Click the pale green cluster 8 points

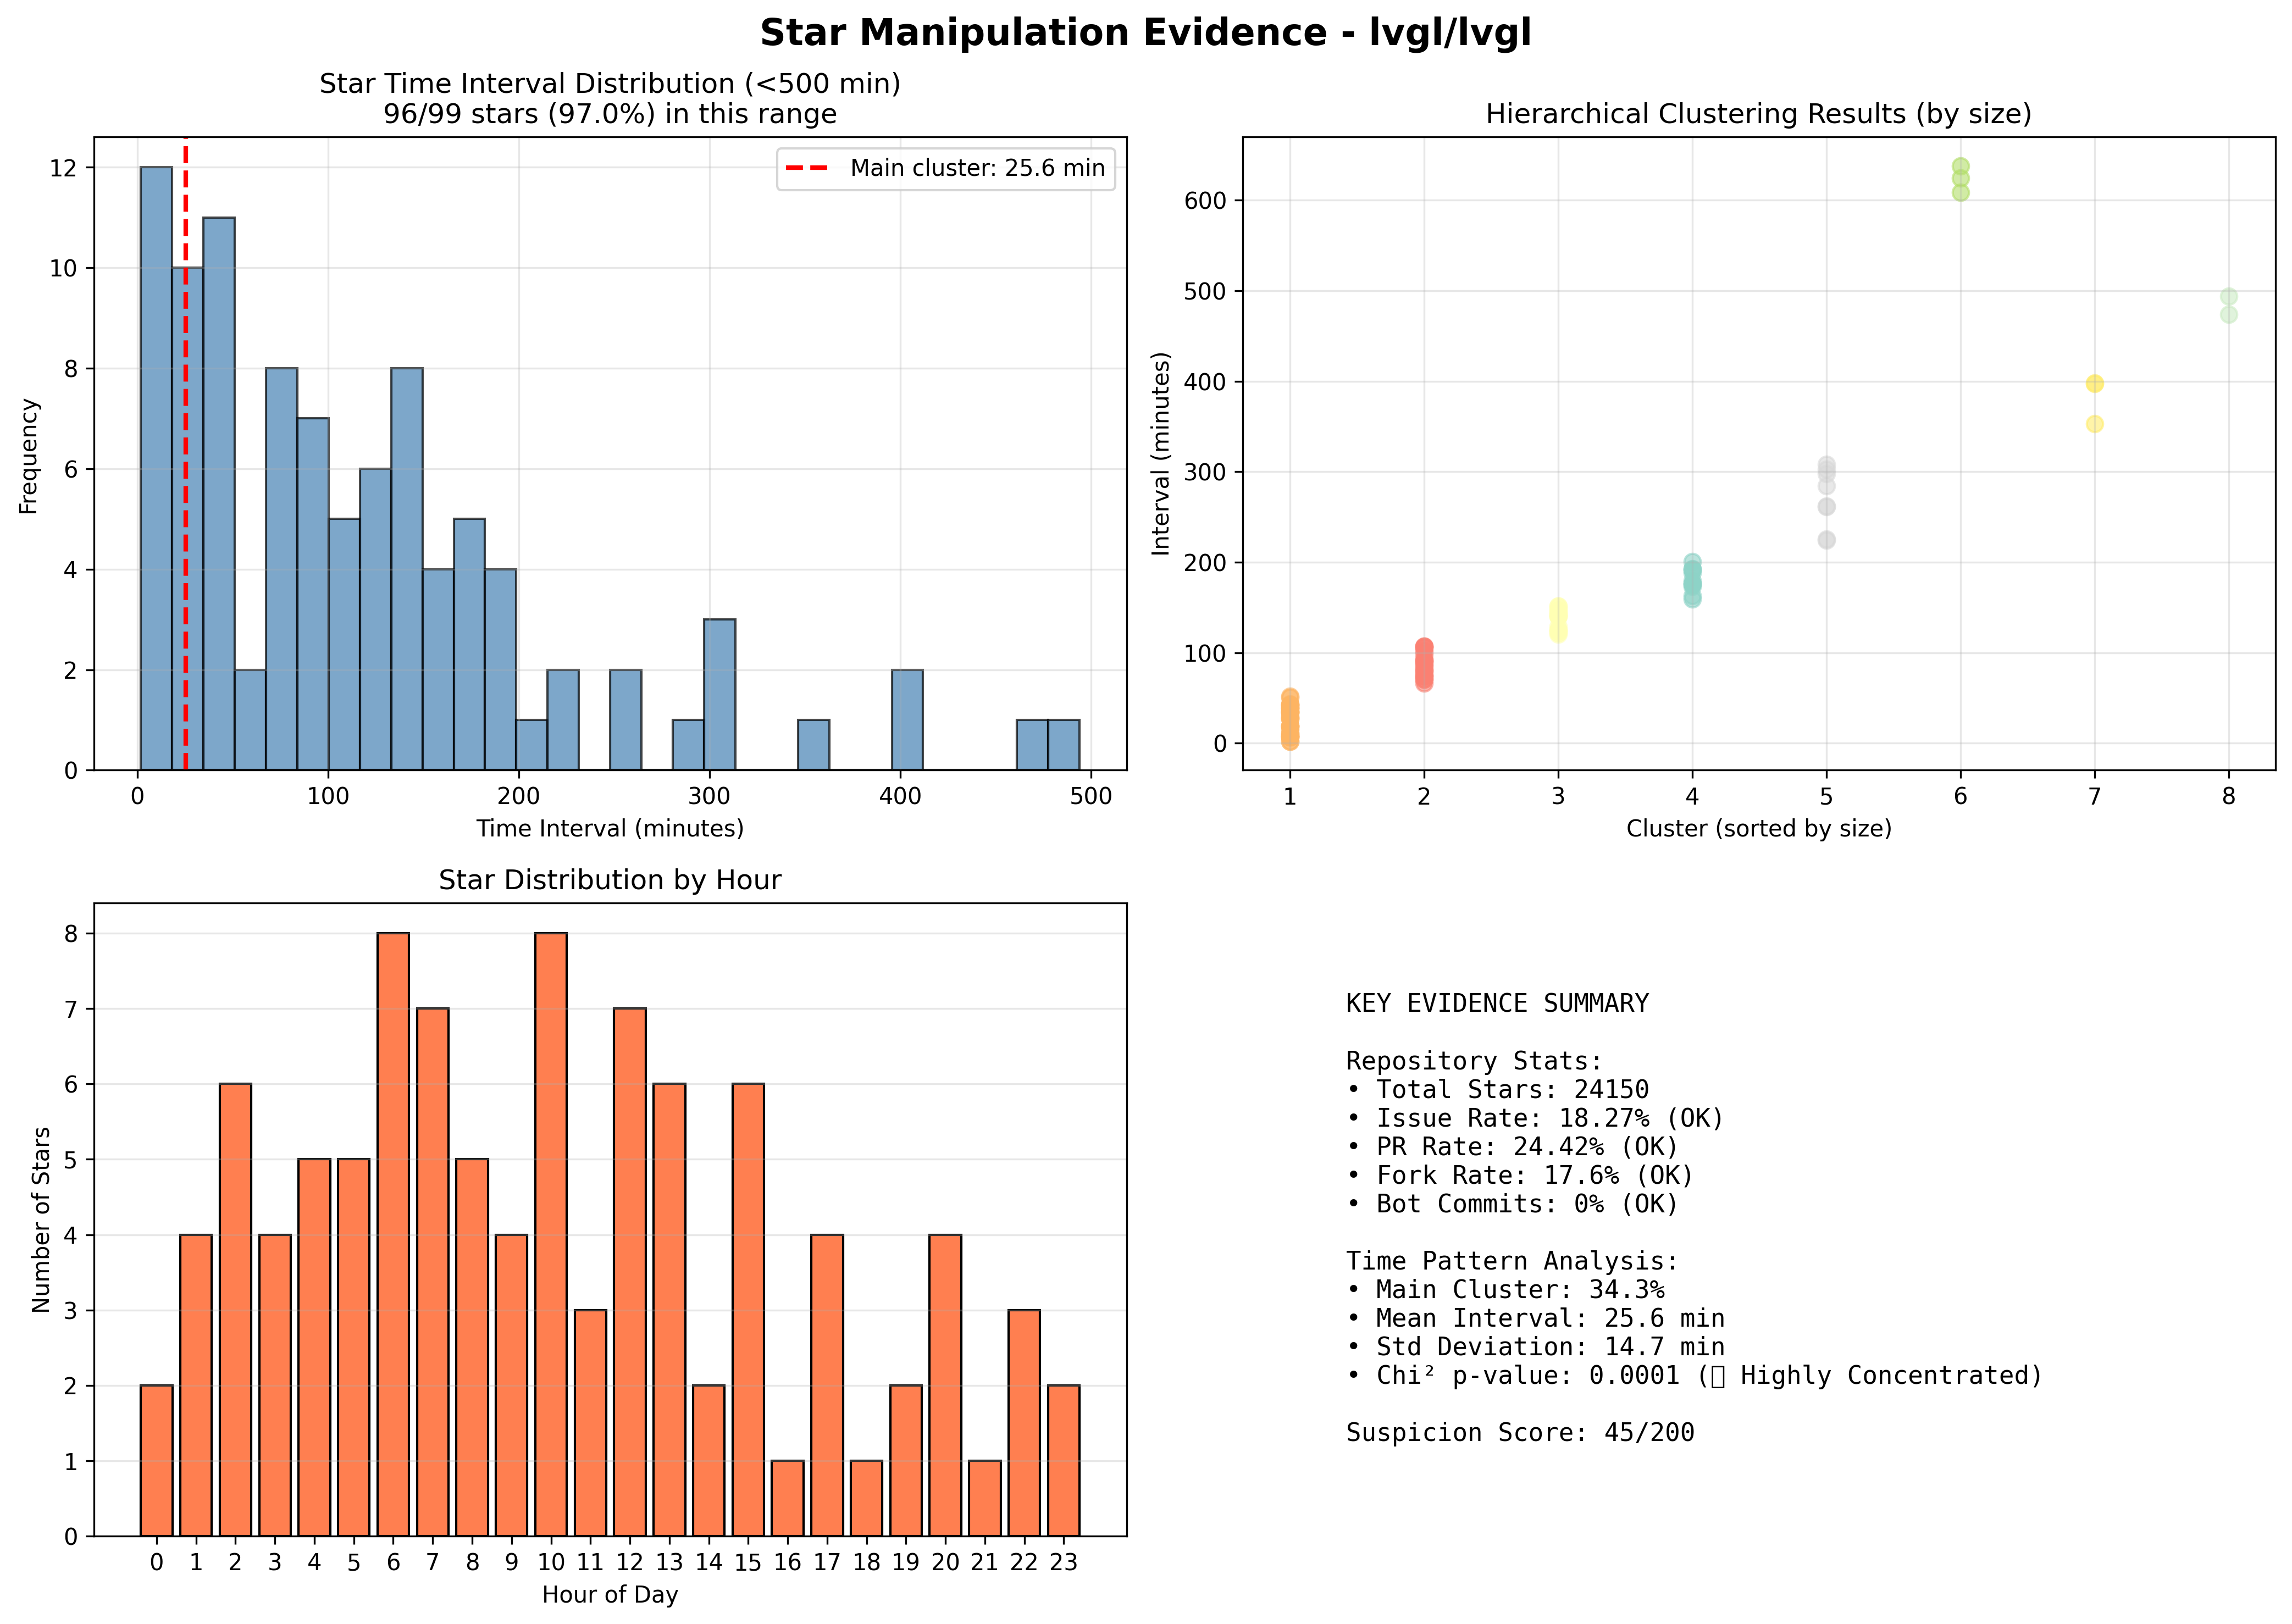tap(2229, 305)
